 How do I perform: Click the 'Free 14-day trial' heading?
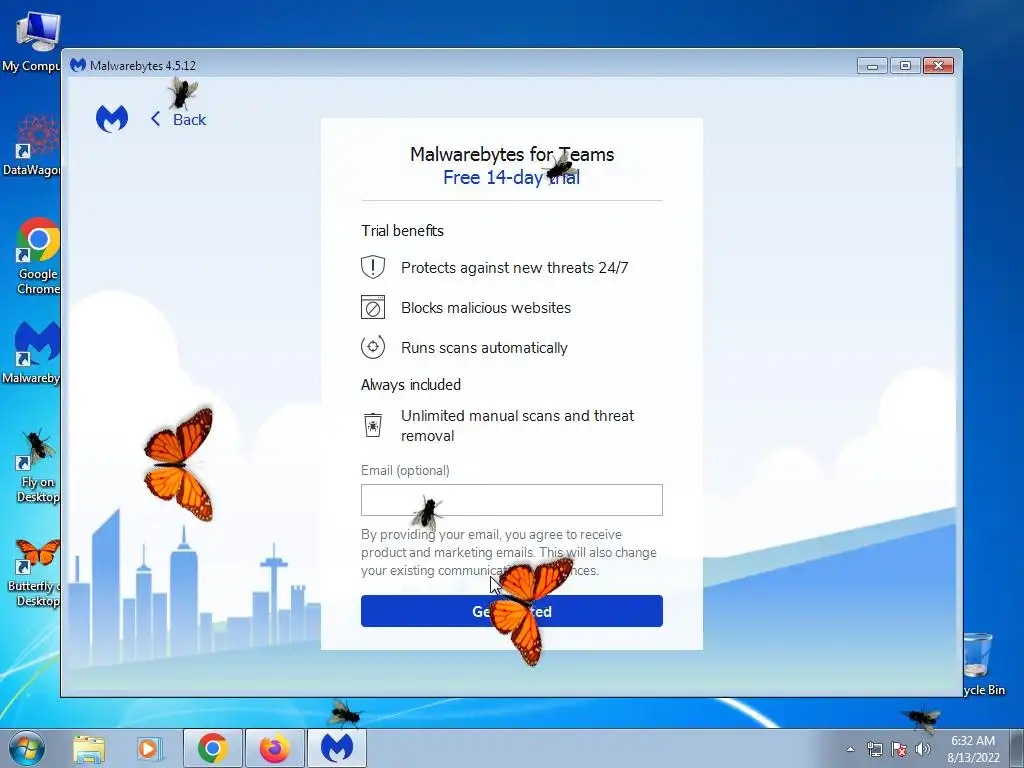(x=511, y=177)
